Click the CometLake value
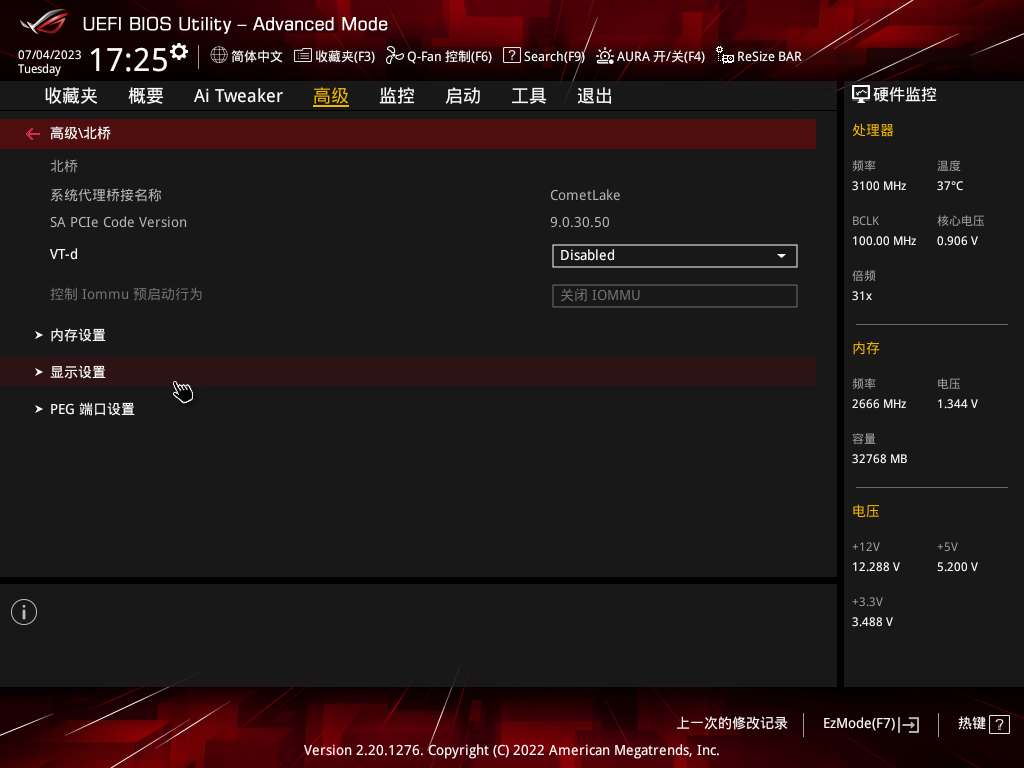The image size is (1024, 768). click(x=585, y=195)
